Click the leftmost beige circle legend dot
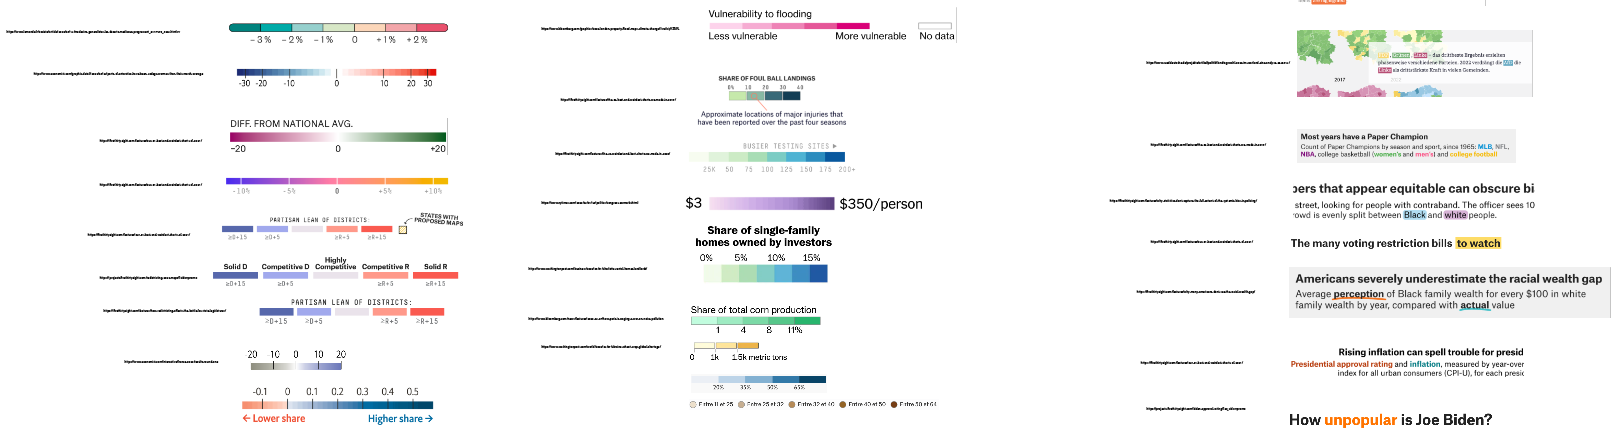This screenshot has height=446, width=1620. click(693, 405)
